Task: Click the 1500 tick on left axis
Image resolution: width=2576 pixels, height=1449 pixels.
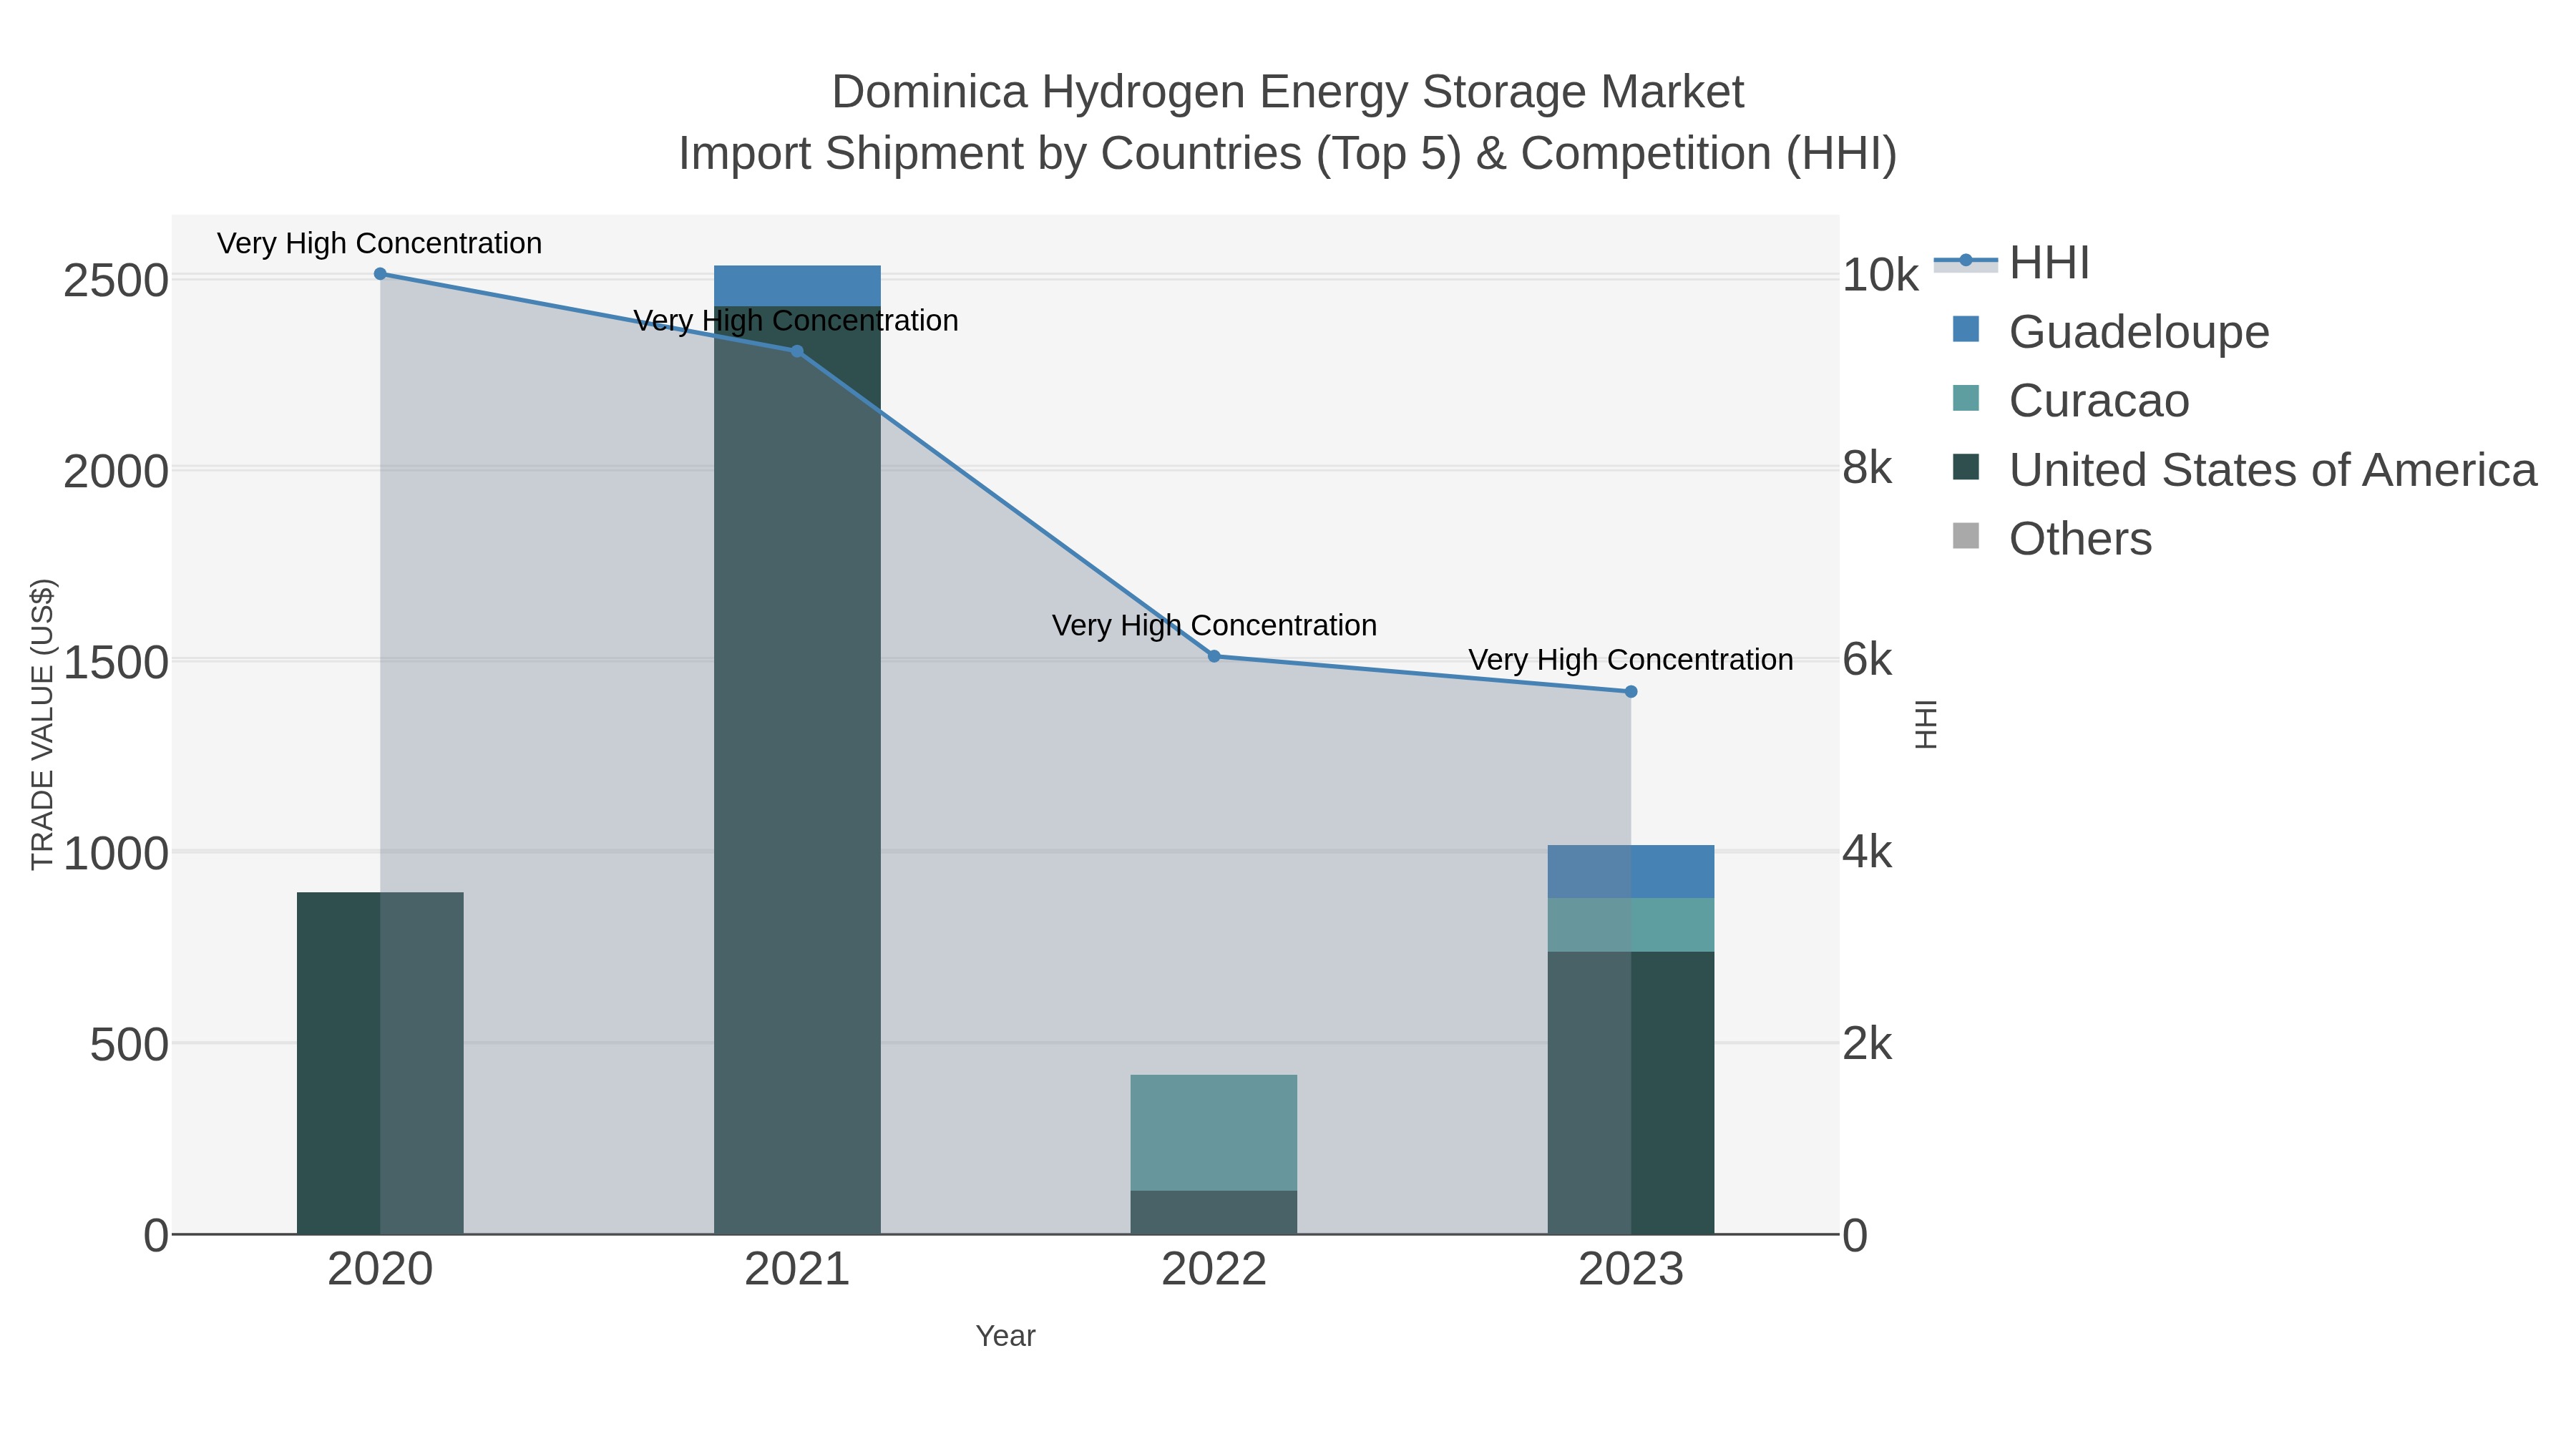Action: point(116,663)
